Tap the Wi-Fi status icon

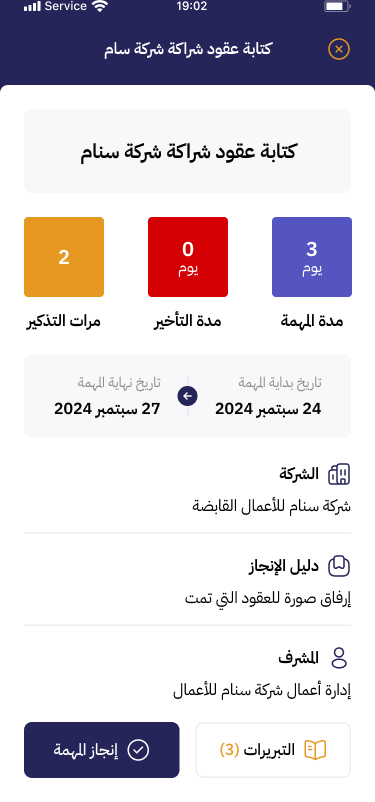tap(100, 6)
